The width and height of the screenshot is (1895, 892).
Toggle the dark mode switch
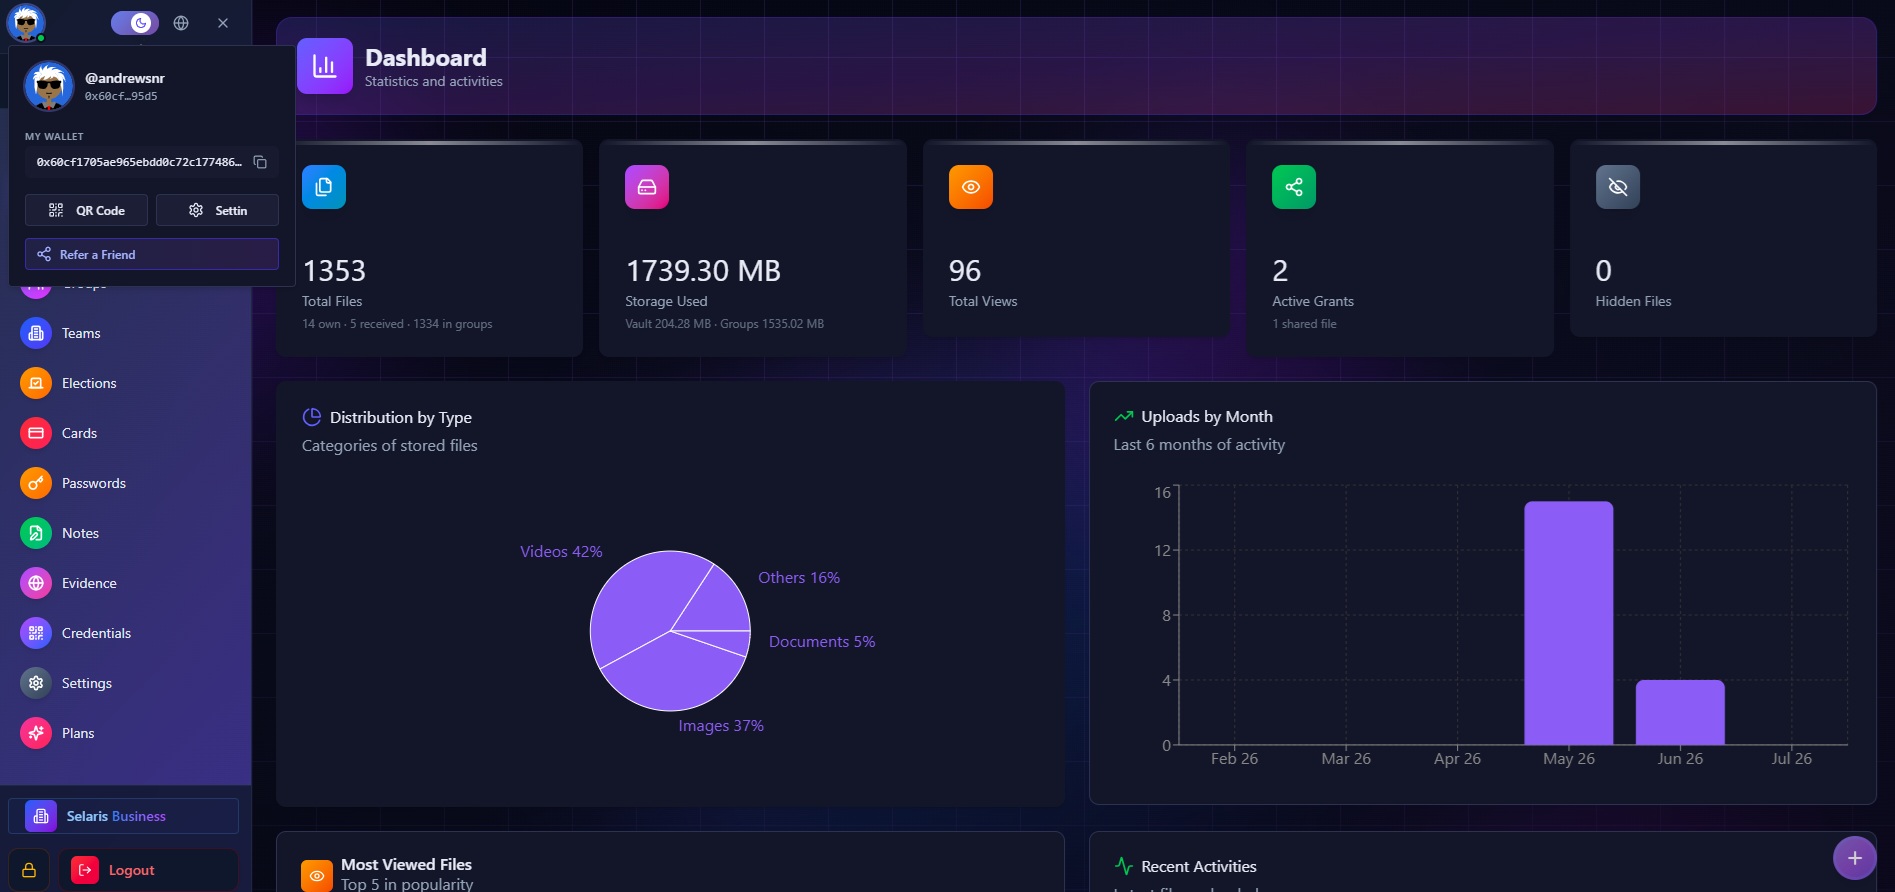pos(135,22)
